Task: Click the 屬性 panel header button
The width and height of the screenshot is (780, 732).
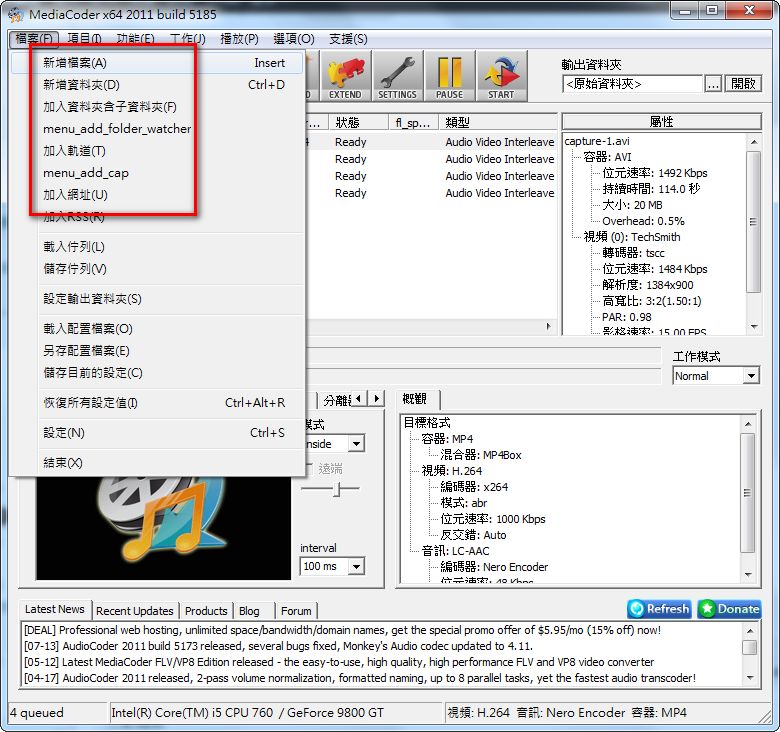Action: coord(662,121)
